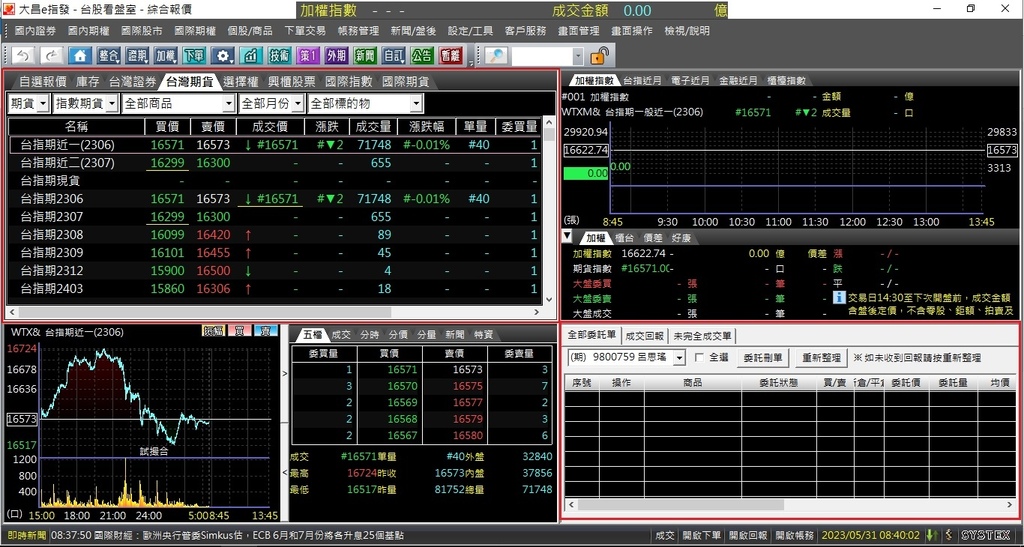Click the redo arrow toolbar icon
1024x547 pixels.
[52, 55]
